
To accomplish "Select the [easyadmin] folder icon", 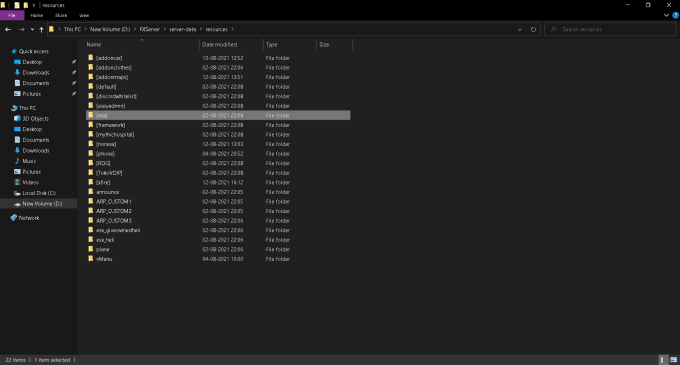I will point(91,105).
